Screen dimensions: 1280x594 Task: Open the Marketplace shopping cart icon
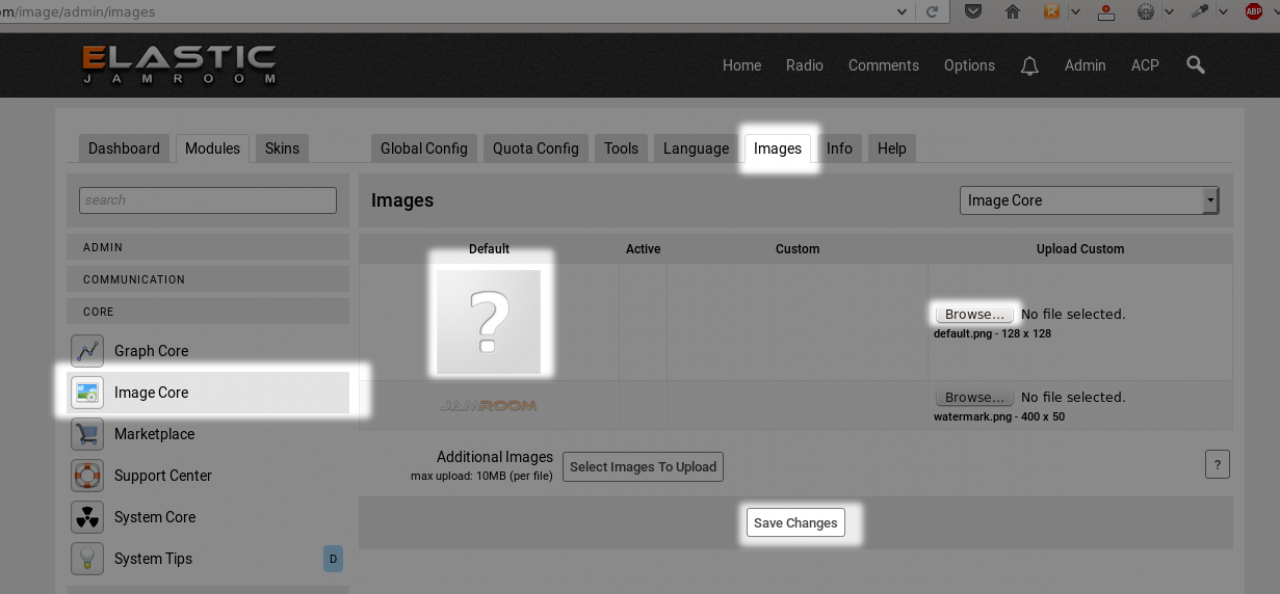87,434
